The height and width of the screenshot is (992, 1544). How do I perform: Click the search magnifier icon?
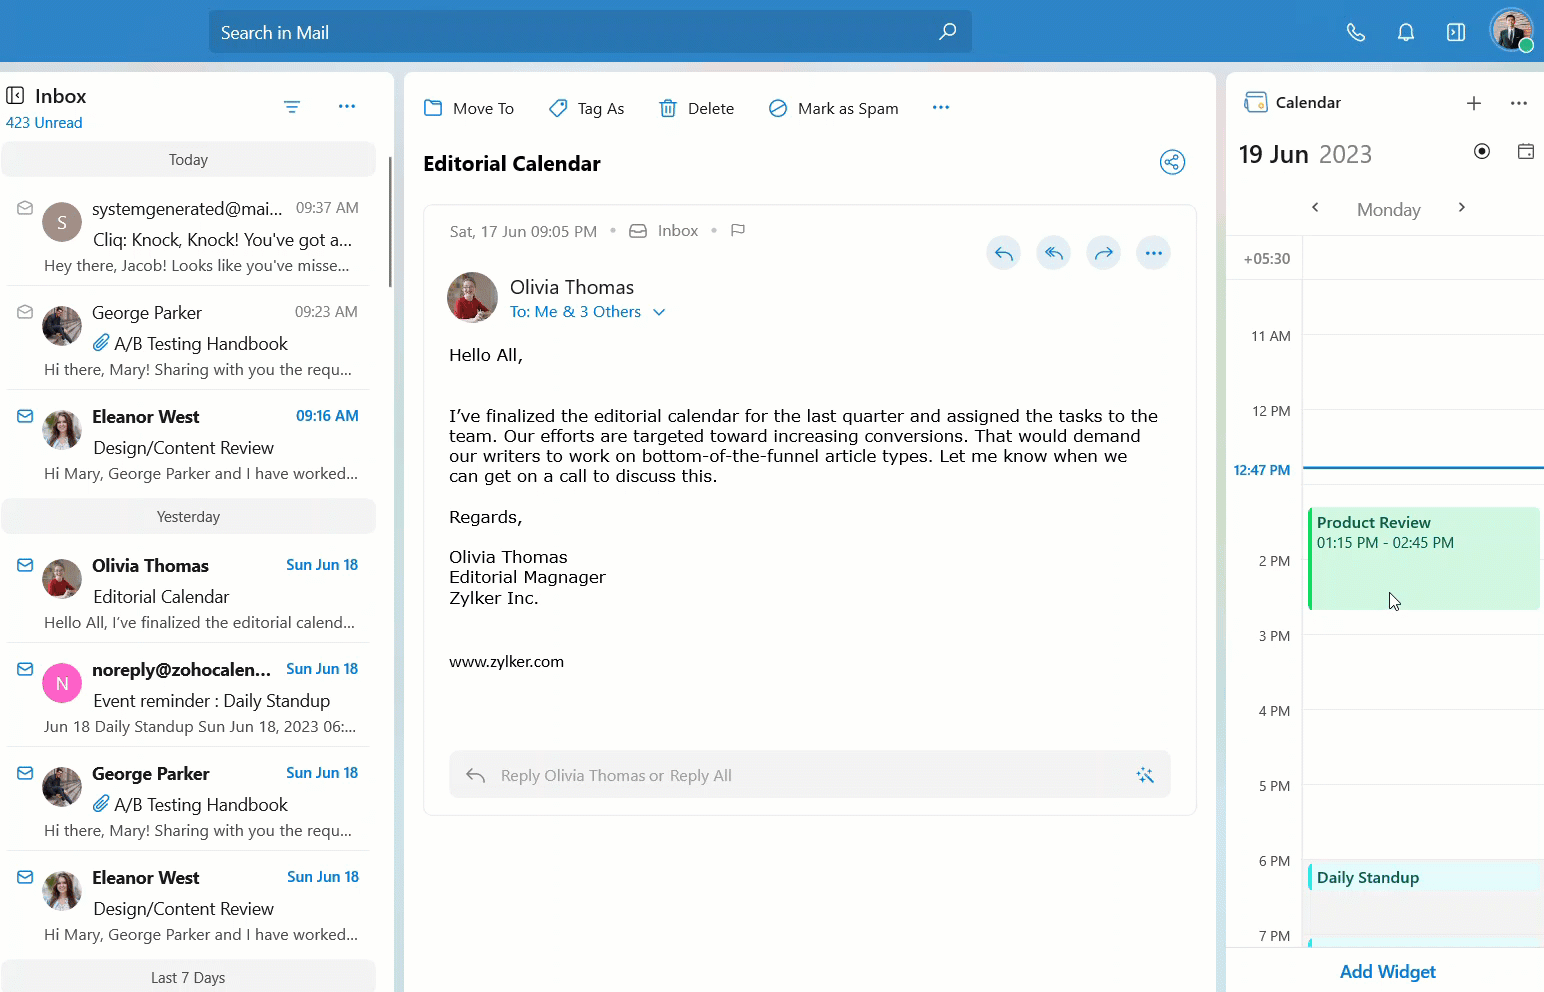tap(947, 32)
